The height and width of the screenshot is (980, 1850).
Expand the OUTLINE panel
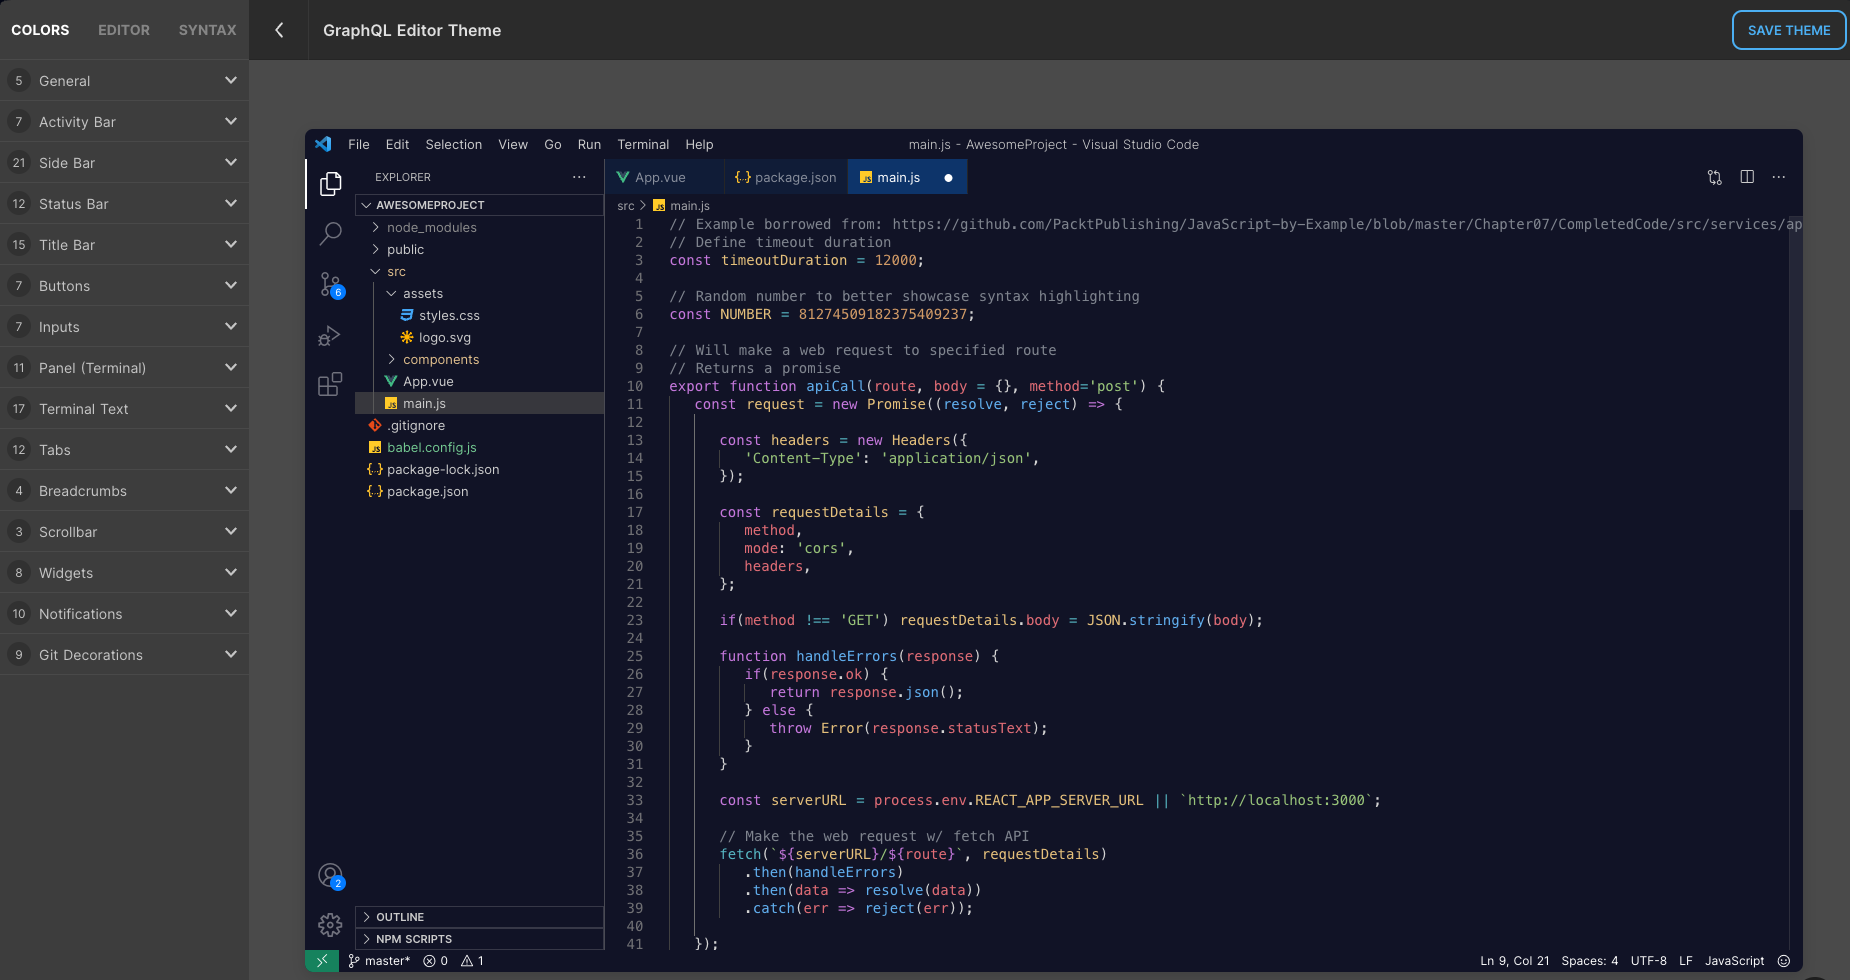pos(479,917)
